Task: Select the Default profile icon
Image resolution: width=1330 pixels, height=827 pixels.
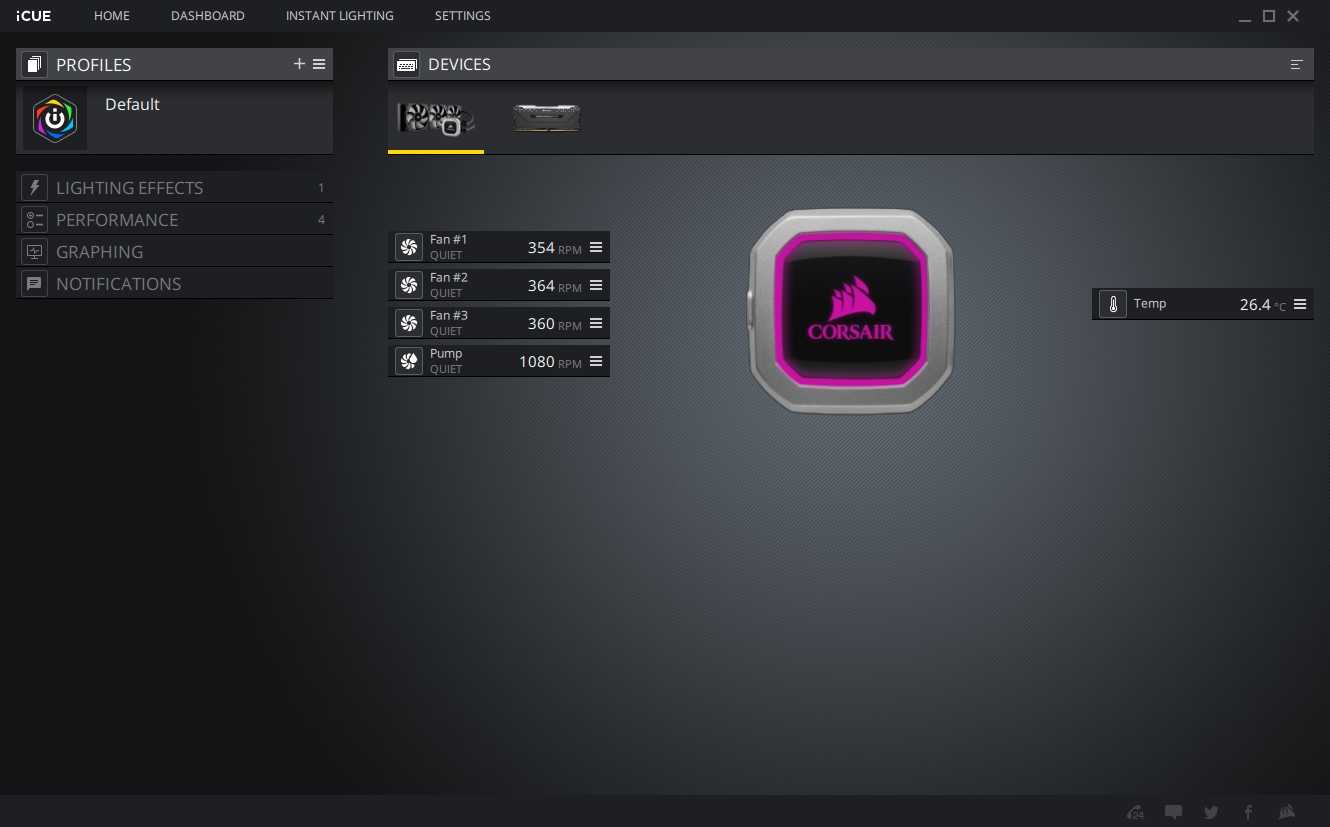Action: (55, 118)
